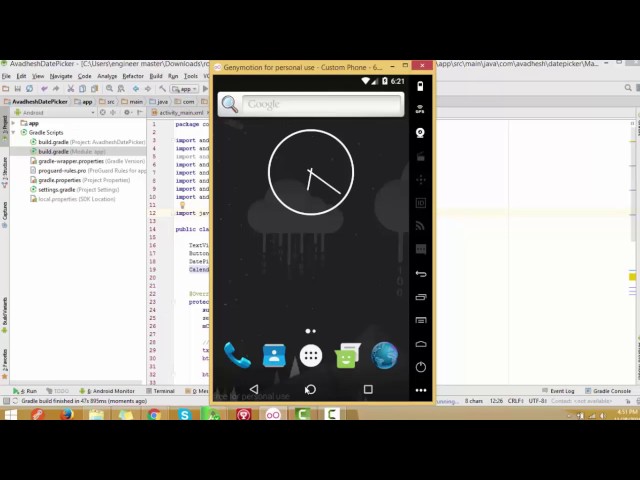Screen dimensions: 640x480
Task: Toggle the Captures side tool window
Action: click(4, 214)
